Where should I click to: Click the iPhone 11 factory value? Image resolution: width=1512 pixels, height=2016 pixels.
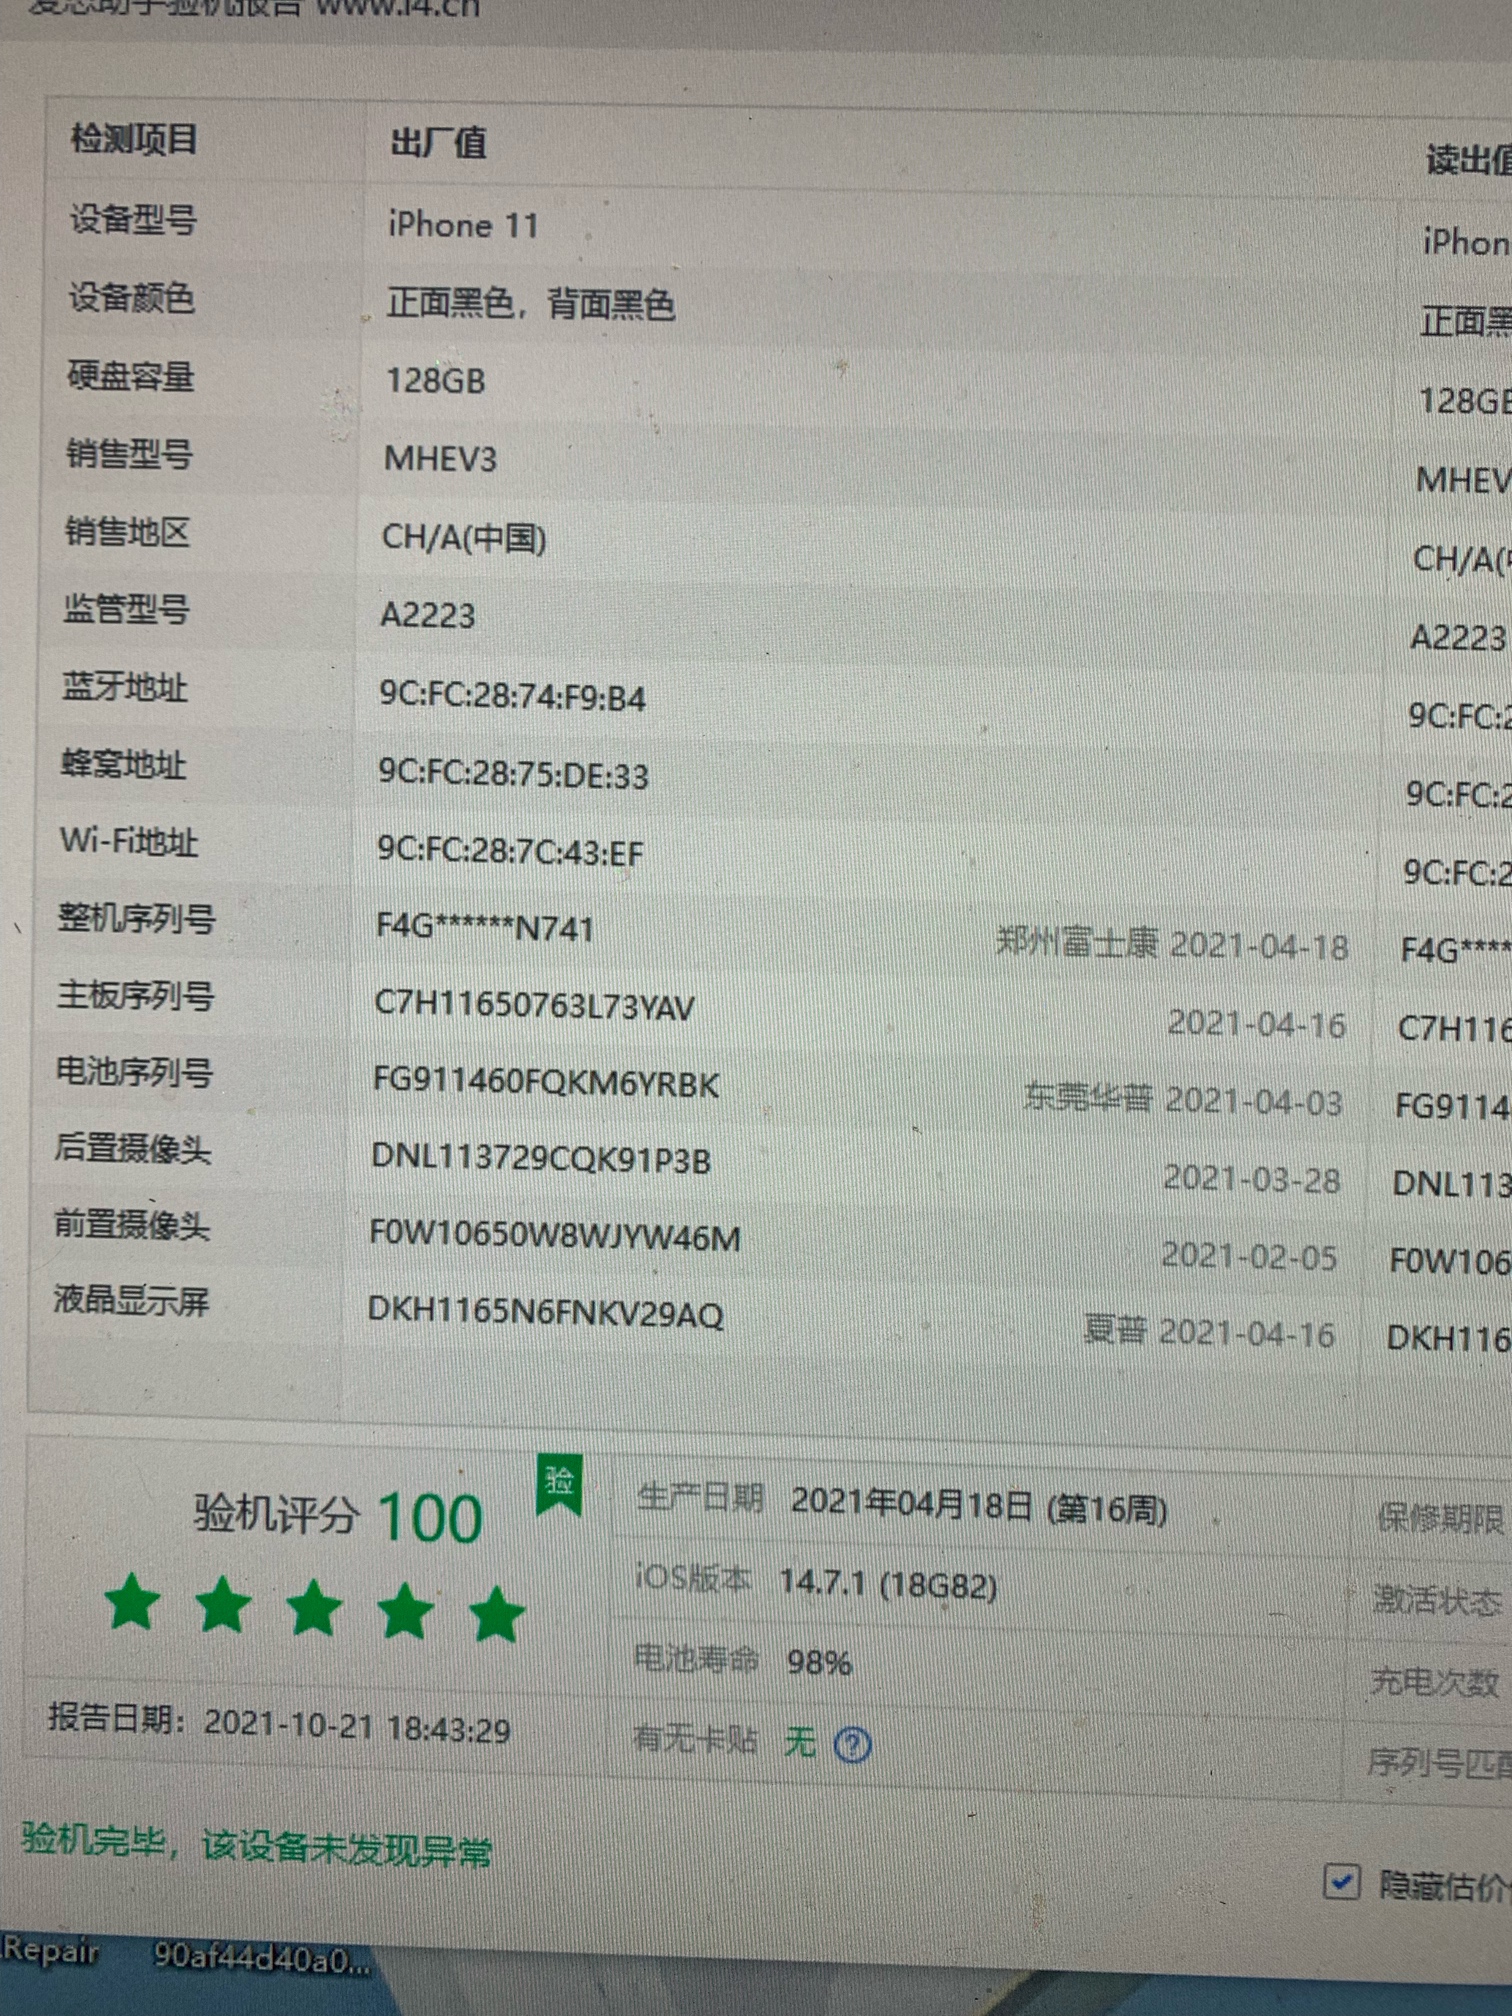(x=463, y=225)
